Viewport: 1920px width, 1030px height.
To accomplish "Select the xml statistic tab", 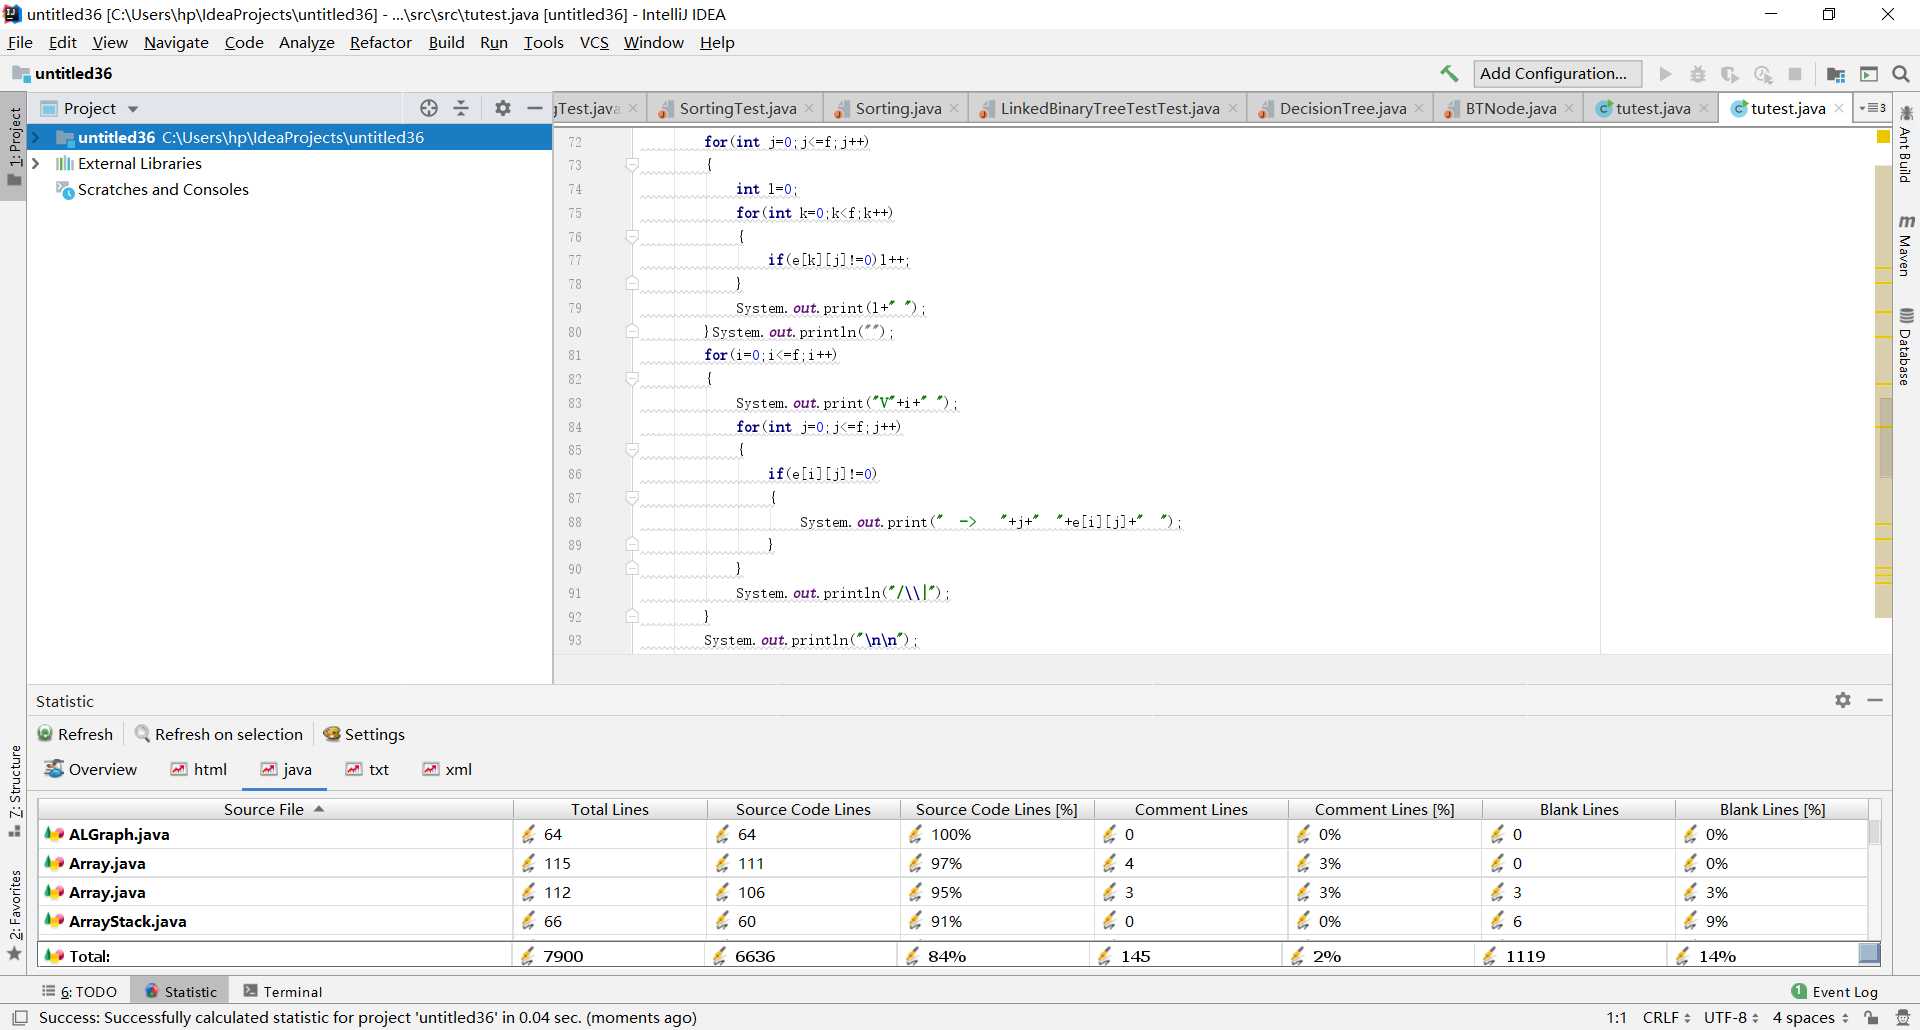I will [447, 769].
